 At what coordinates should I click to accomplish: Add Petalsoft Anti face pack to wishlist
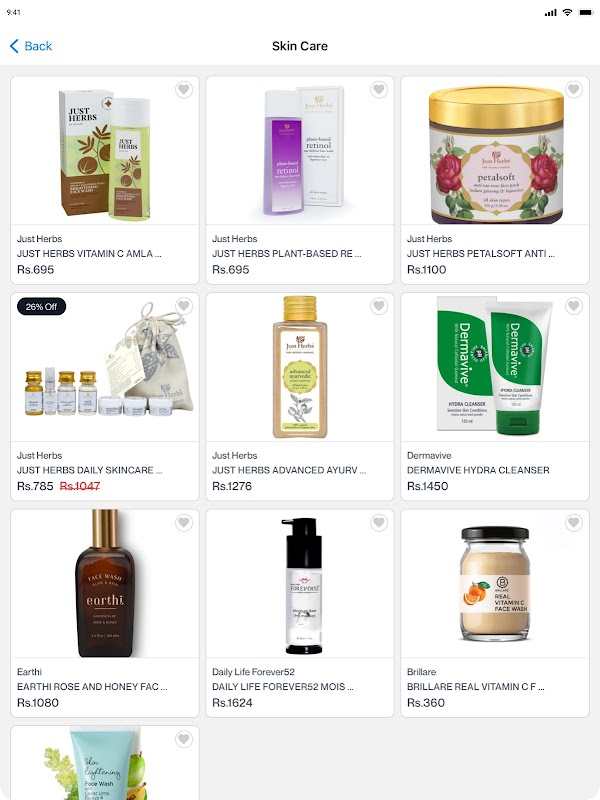(x=573, y=89)
